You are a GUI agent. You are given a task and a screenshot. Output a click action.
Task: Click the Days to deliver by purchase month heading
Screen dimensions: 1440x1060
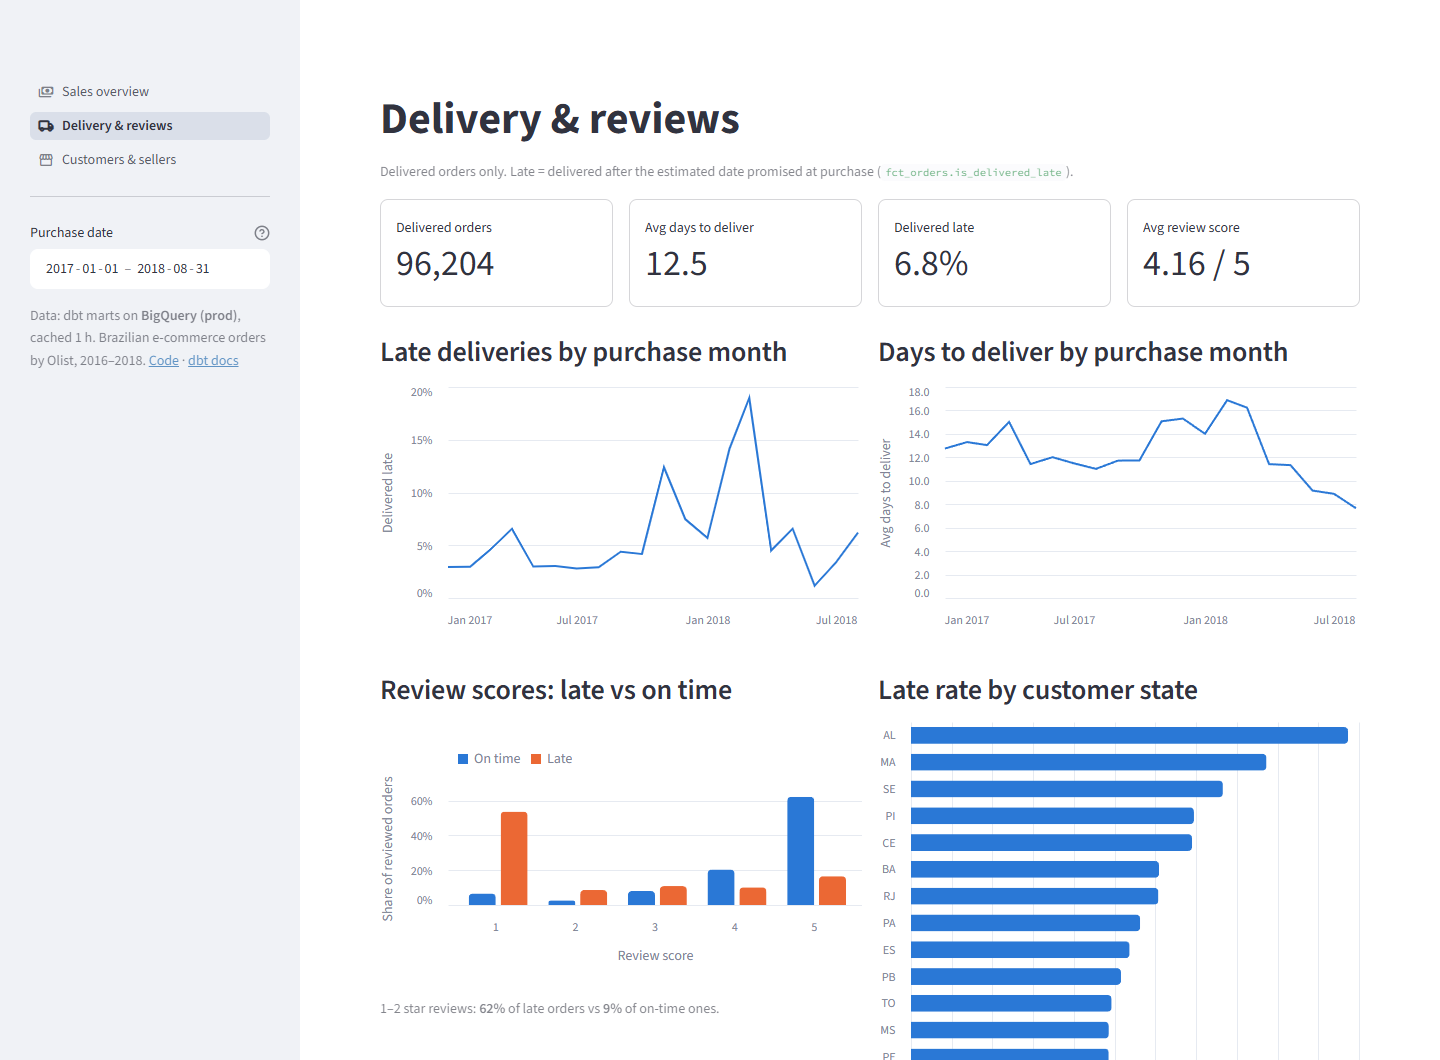(1083, 352)
